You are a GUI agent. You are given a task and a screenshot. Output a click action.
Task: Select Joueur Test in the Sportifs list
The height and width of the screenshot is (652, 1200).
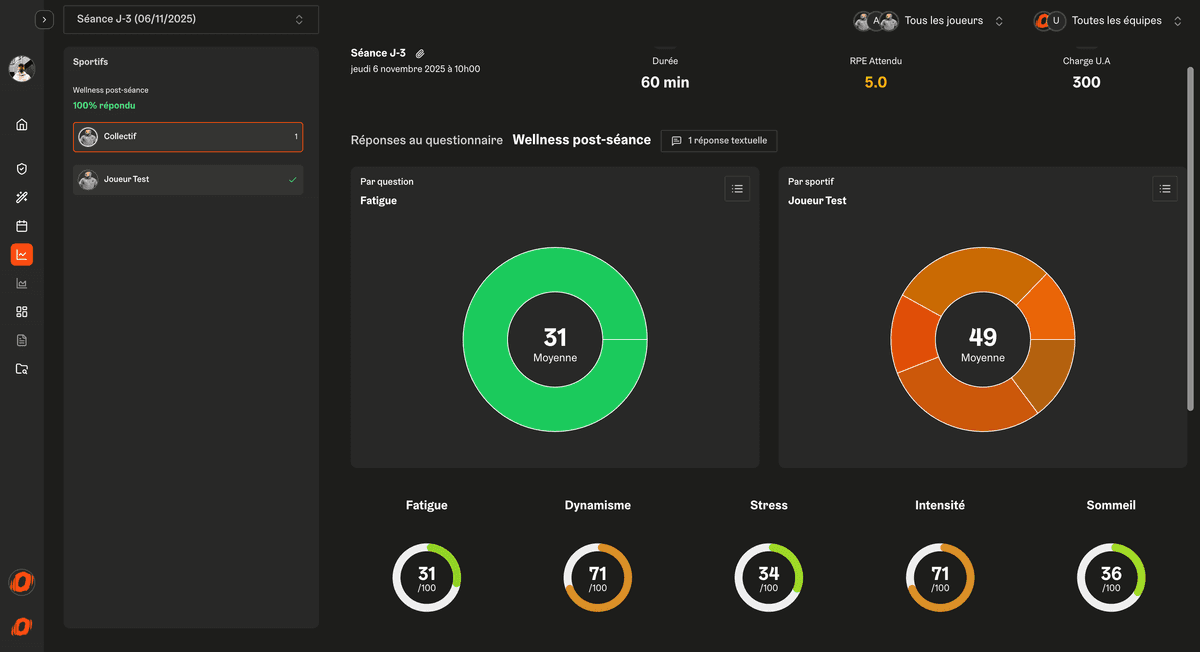tap(188, 180)
